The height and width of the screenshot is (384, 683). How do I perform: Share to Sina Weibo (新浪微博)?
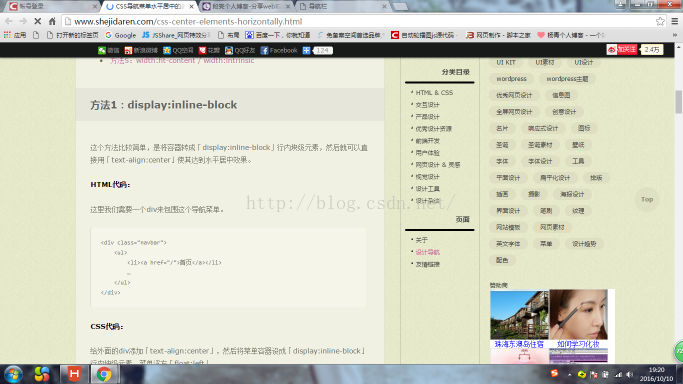pyautogui.click(x=141, y=51)
